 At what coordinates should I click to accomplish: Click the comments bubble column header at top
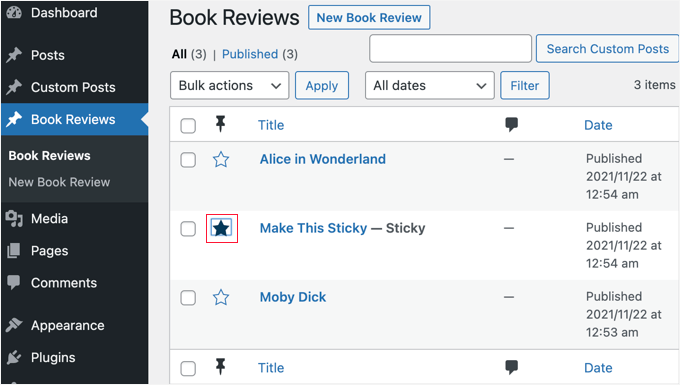512,124
